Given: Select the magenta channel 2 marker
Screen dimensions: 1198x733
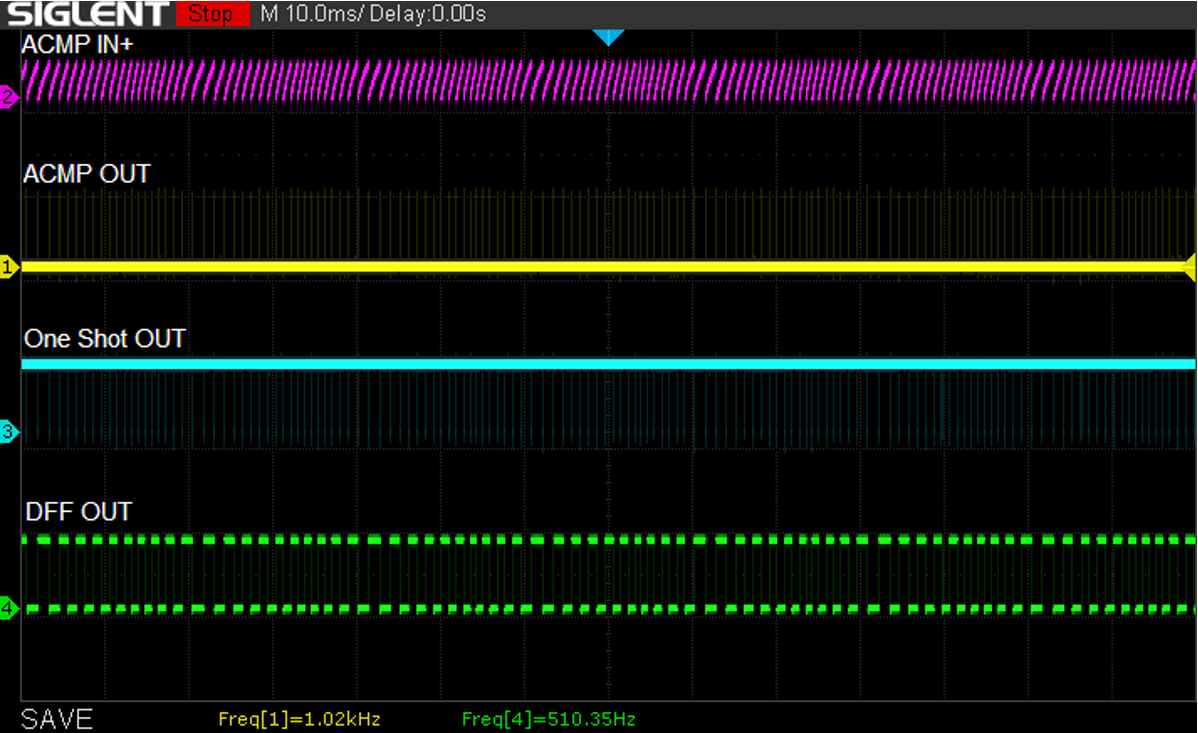Looking at the screenshot, I should click(9, 98).
